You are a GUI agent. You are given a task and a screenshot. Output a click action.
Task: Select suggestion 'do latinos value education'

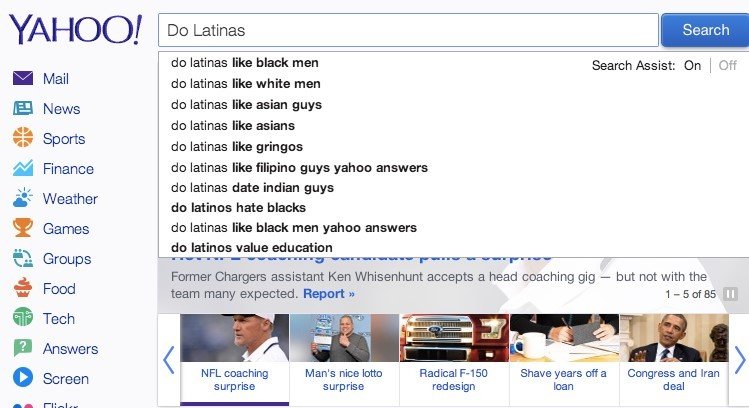coord(252,247)
